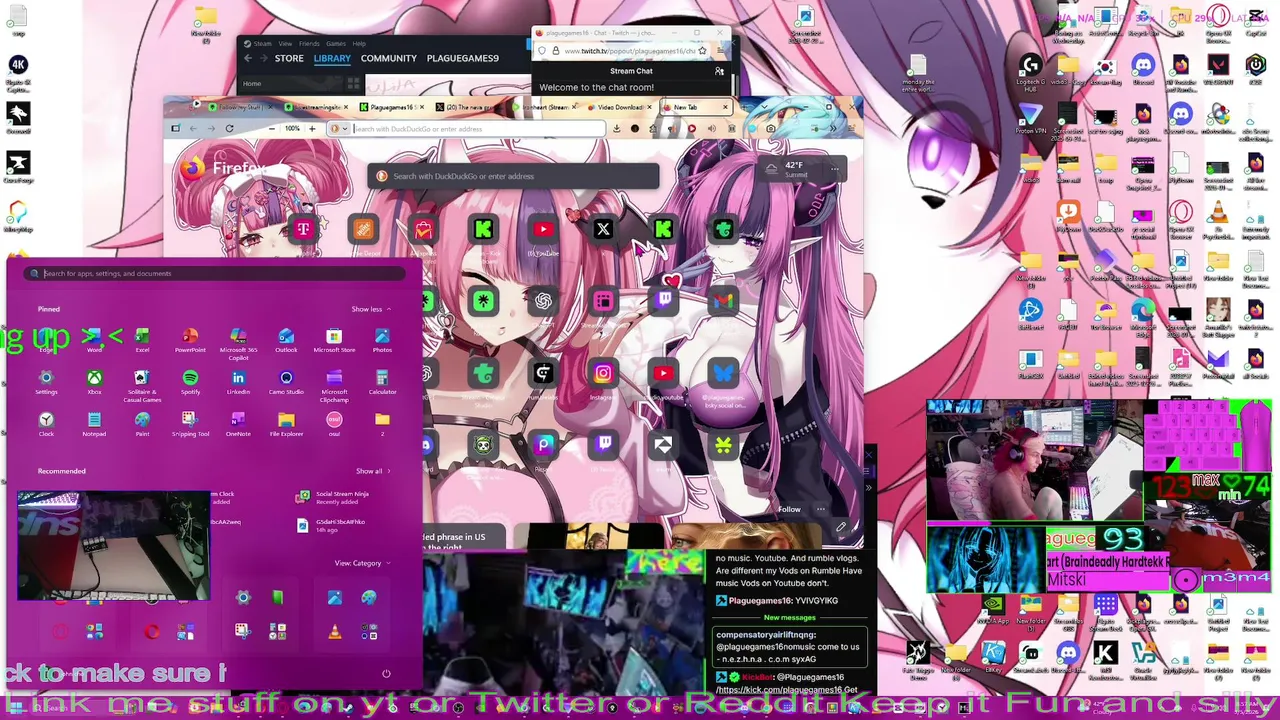Select the New Tab tab in Firefox
The height and width of the screenshot is (720, 1280).
pyautogui.click(x=694, y=107)
